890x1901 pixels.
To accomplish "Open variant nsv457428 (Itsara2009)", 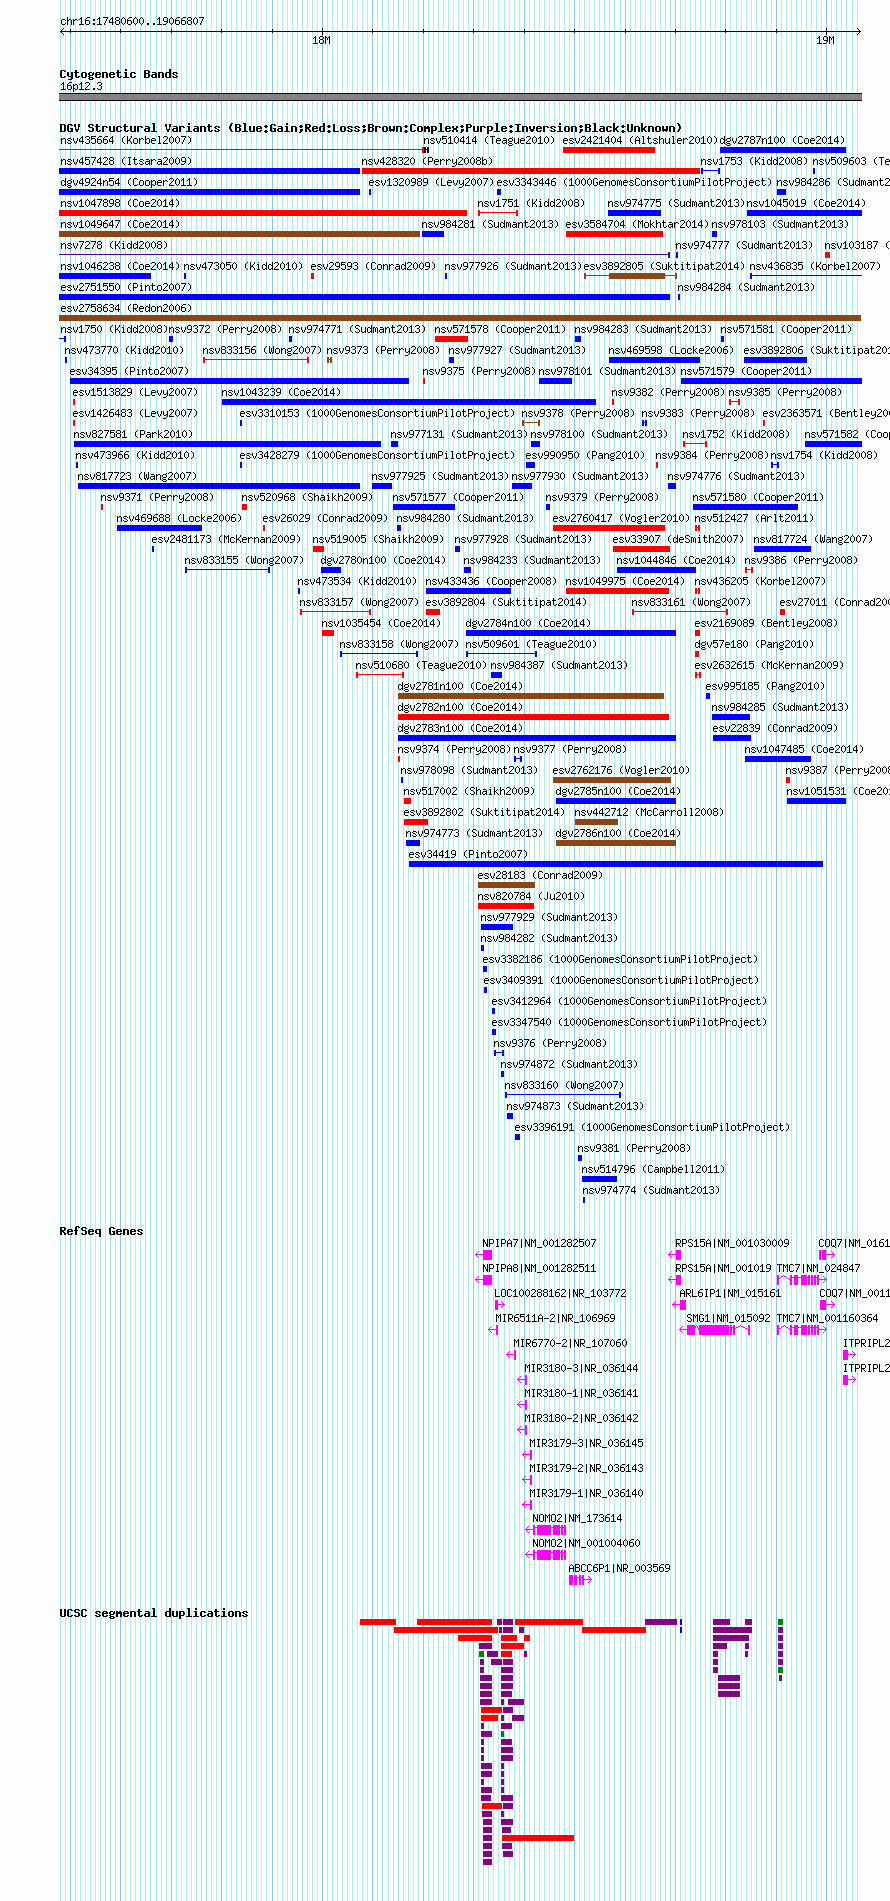I will [210, 171].
